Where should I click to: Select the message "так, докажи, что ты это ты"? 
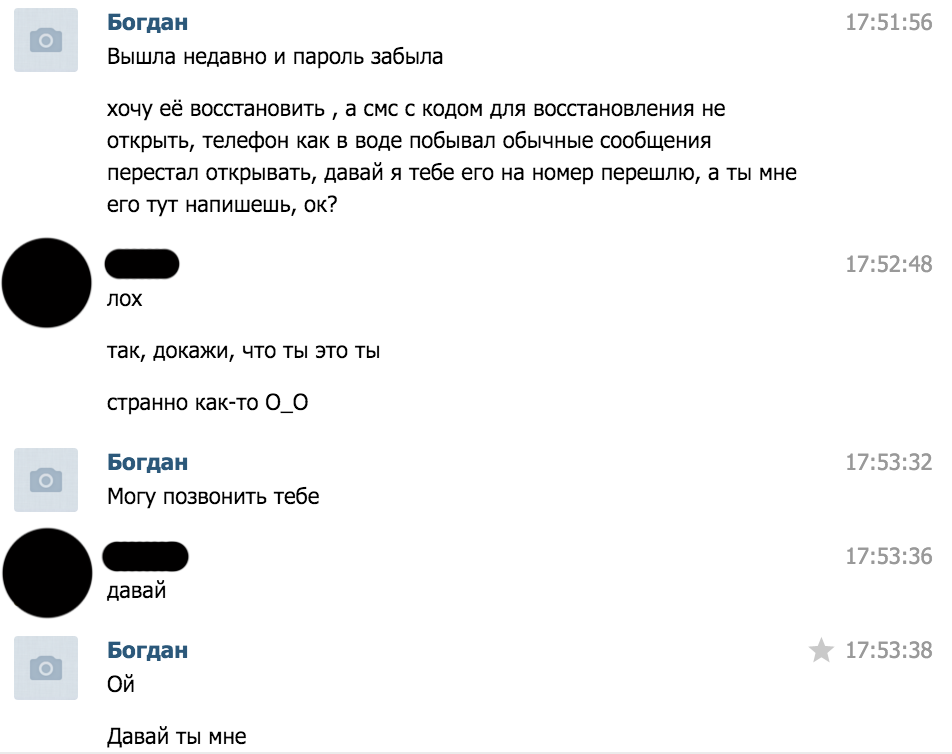(x=243, y=352)
